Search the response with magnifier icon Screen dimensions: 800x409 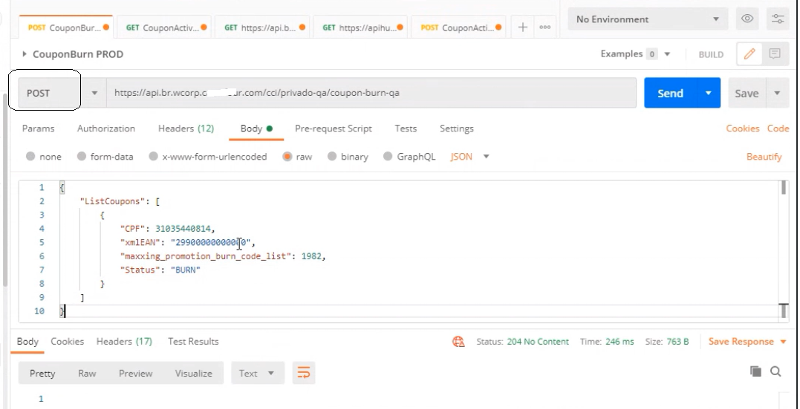776,371
